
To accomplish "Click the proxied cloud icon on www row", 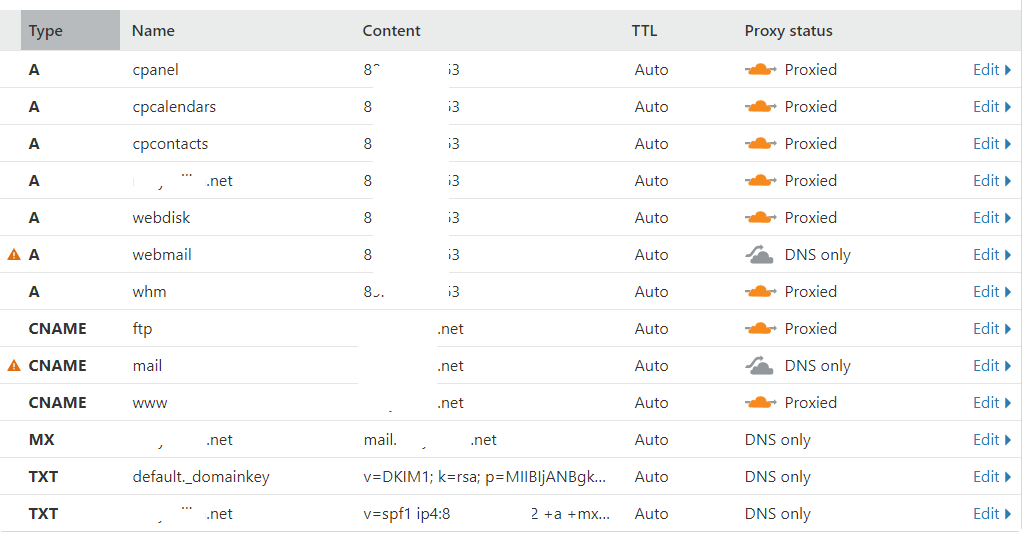I will point(760,402).
